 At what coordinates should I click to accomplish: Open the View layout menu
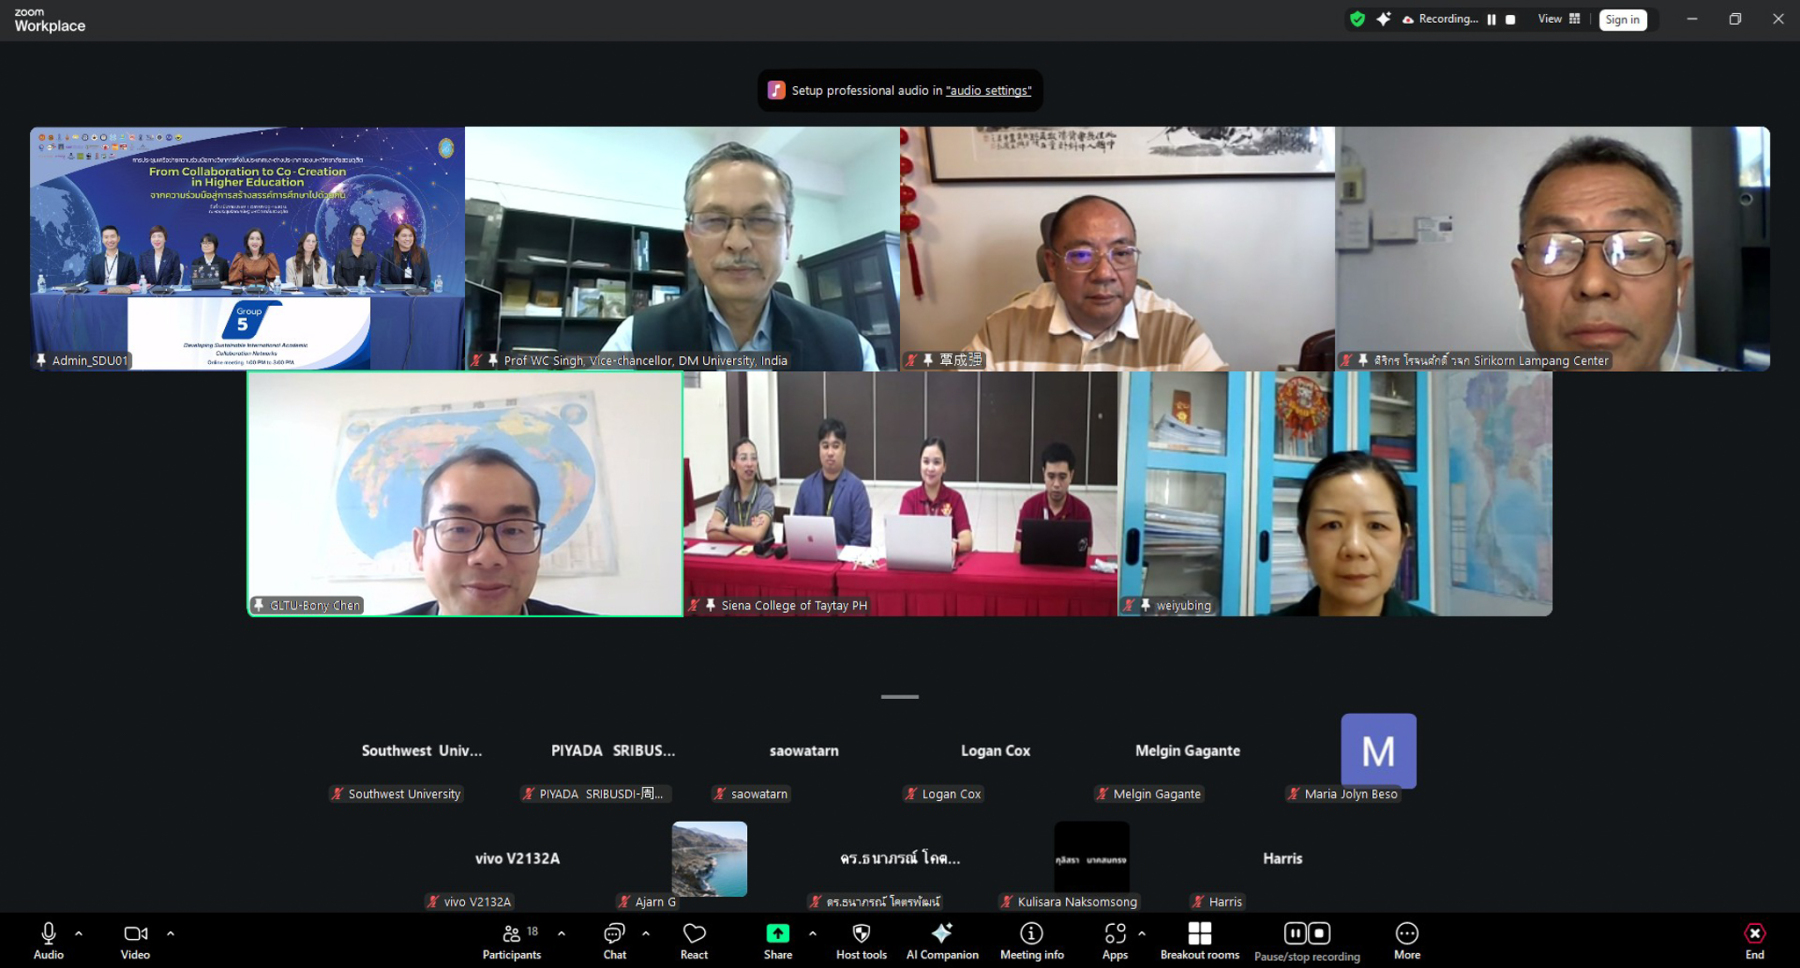pyautogui.click(x=1559, y=19)
